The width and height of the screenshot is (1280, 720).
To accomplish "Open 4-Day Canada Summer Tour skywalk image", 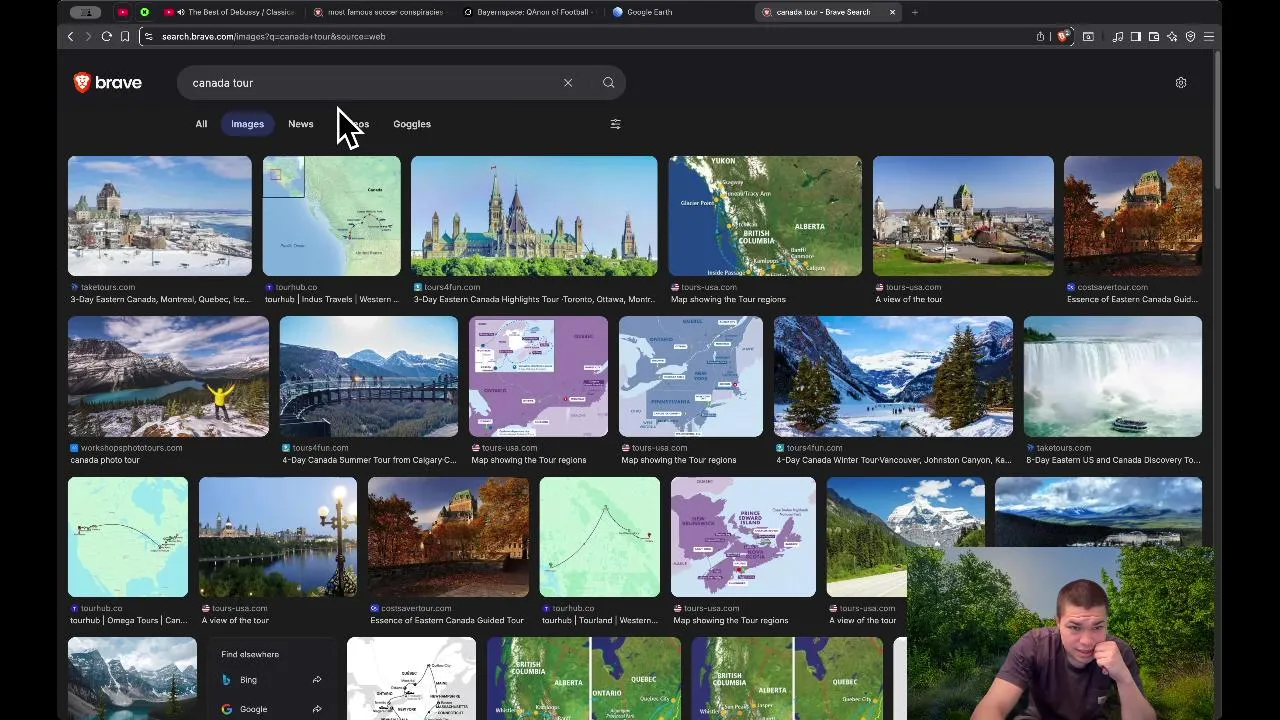I will click(x=369, y=376).
